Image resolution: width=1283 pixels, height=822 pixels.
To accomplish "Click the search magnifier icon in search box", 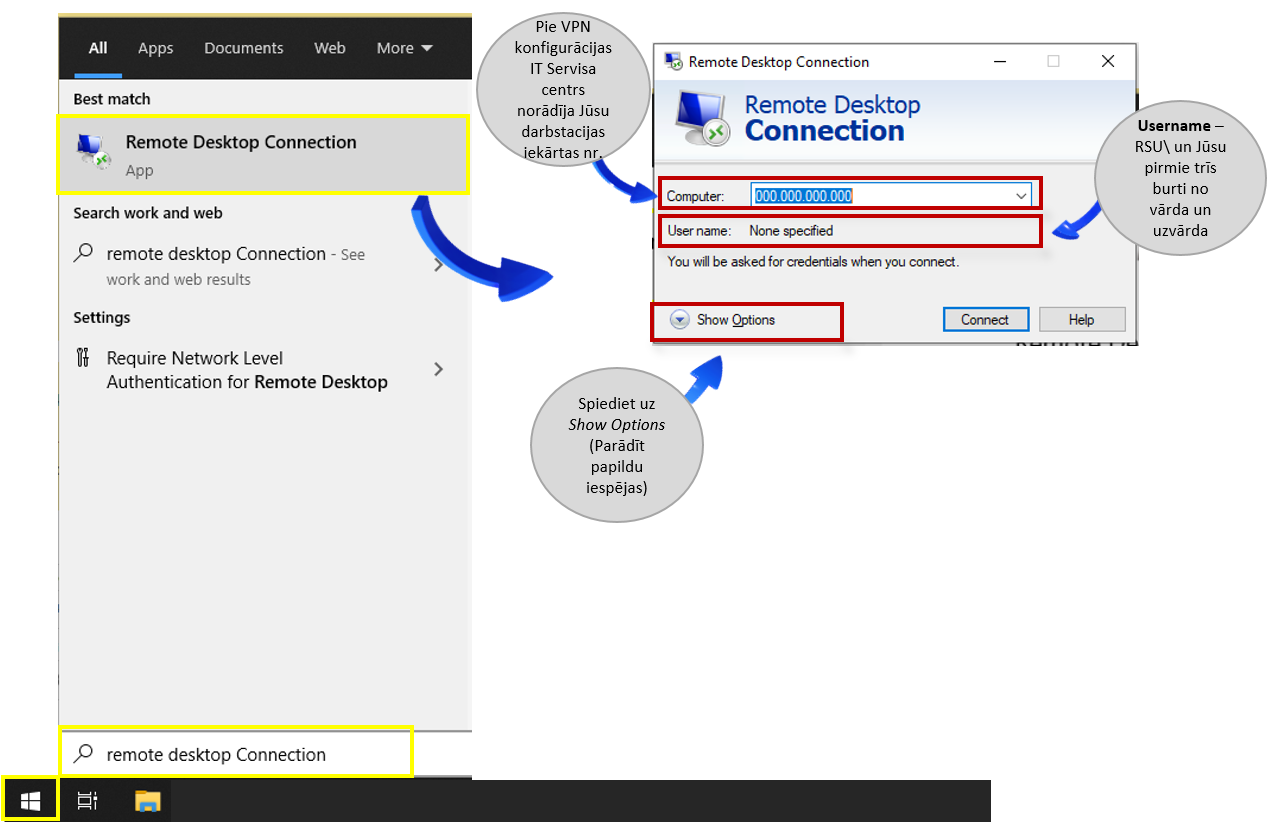I will point(85,754).
